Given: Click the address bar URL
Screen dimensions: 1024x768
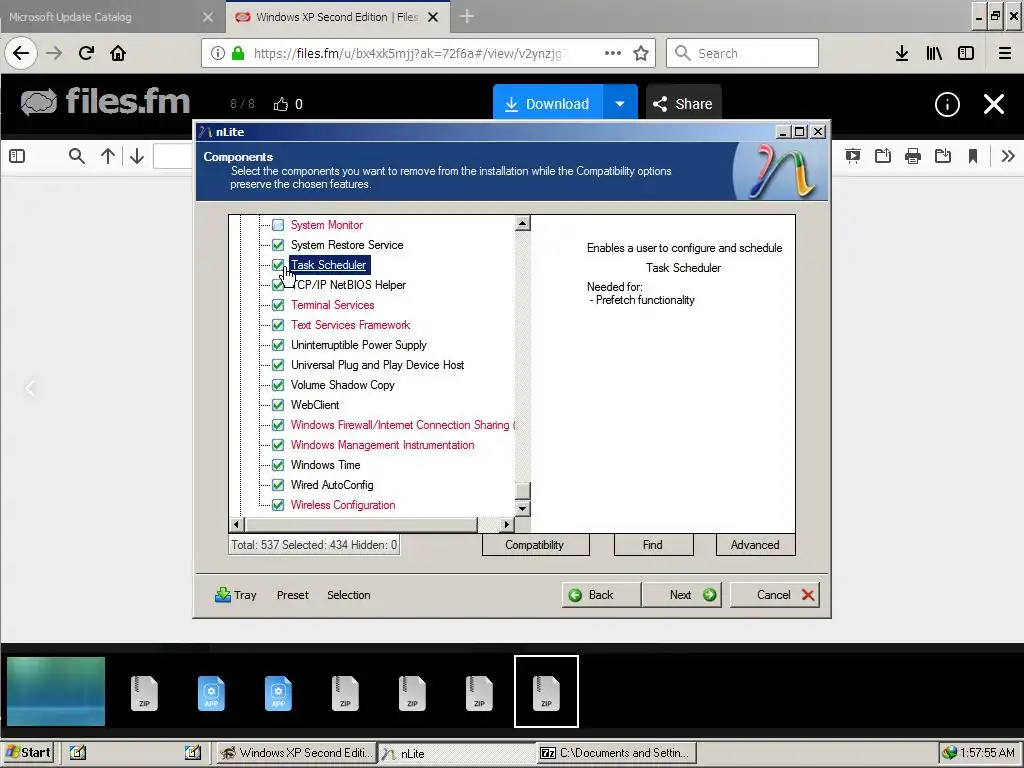Looking at the screenshot, I should click(408, 53).
